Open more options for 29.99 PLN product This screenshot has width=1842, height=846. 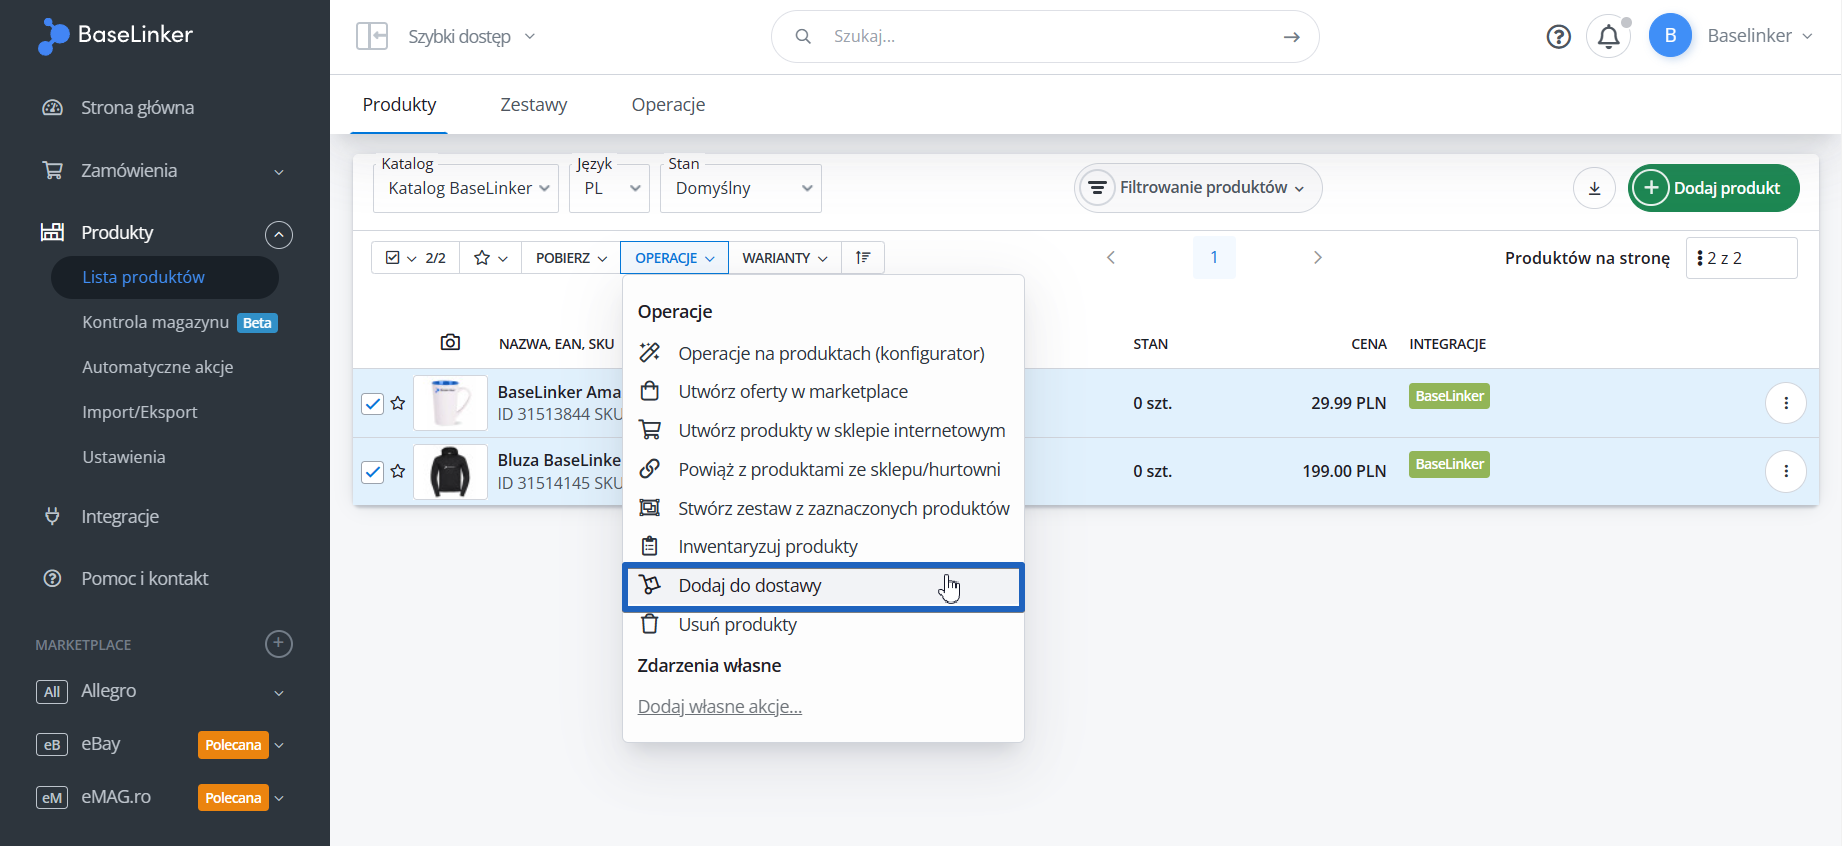click(1786, 403)
